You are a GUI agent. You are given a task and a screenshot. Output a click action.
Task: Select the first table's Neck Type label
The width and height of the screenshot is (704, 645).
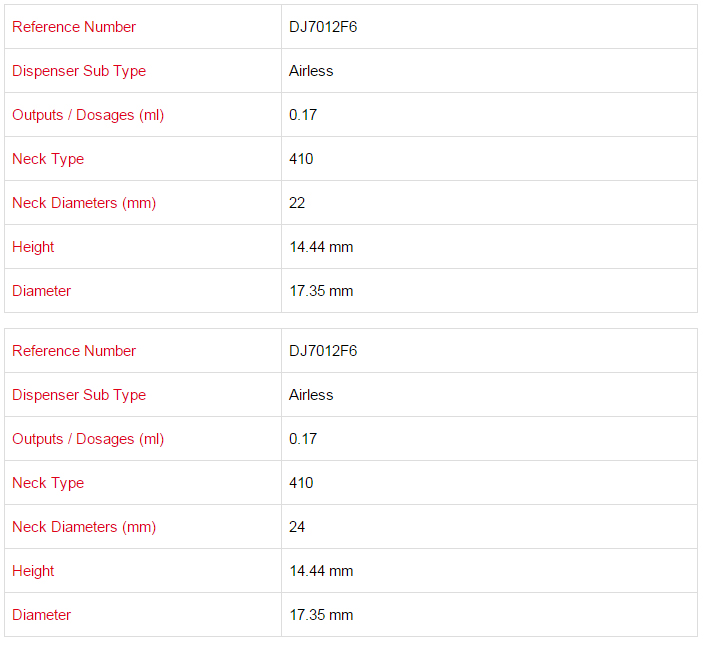pyautogui.click(x=48, y=159)
